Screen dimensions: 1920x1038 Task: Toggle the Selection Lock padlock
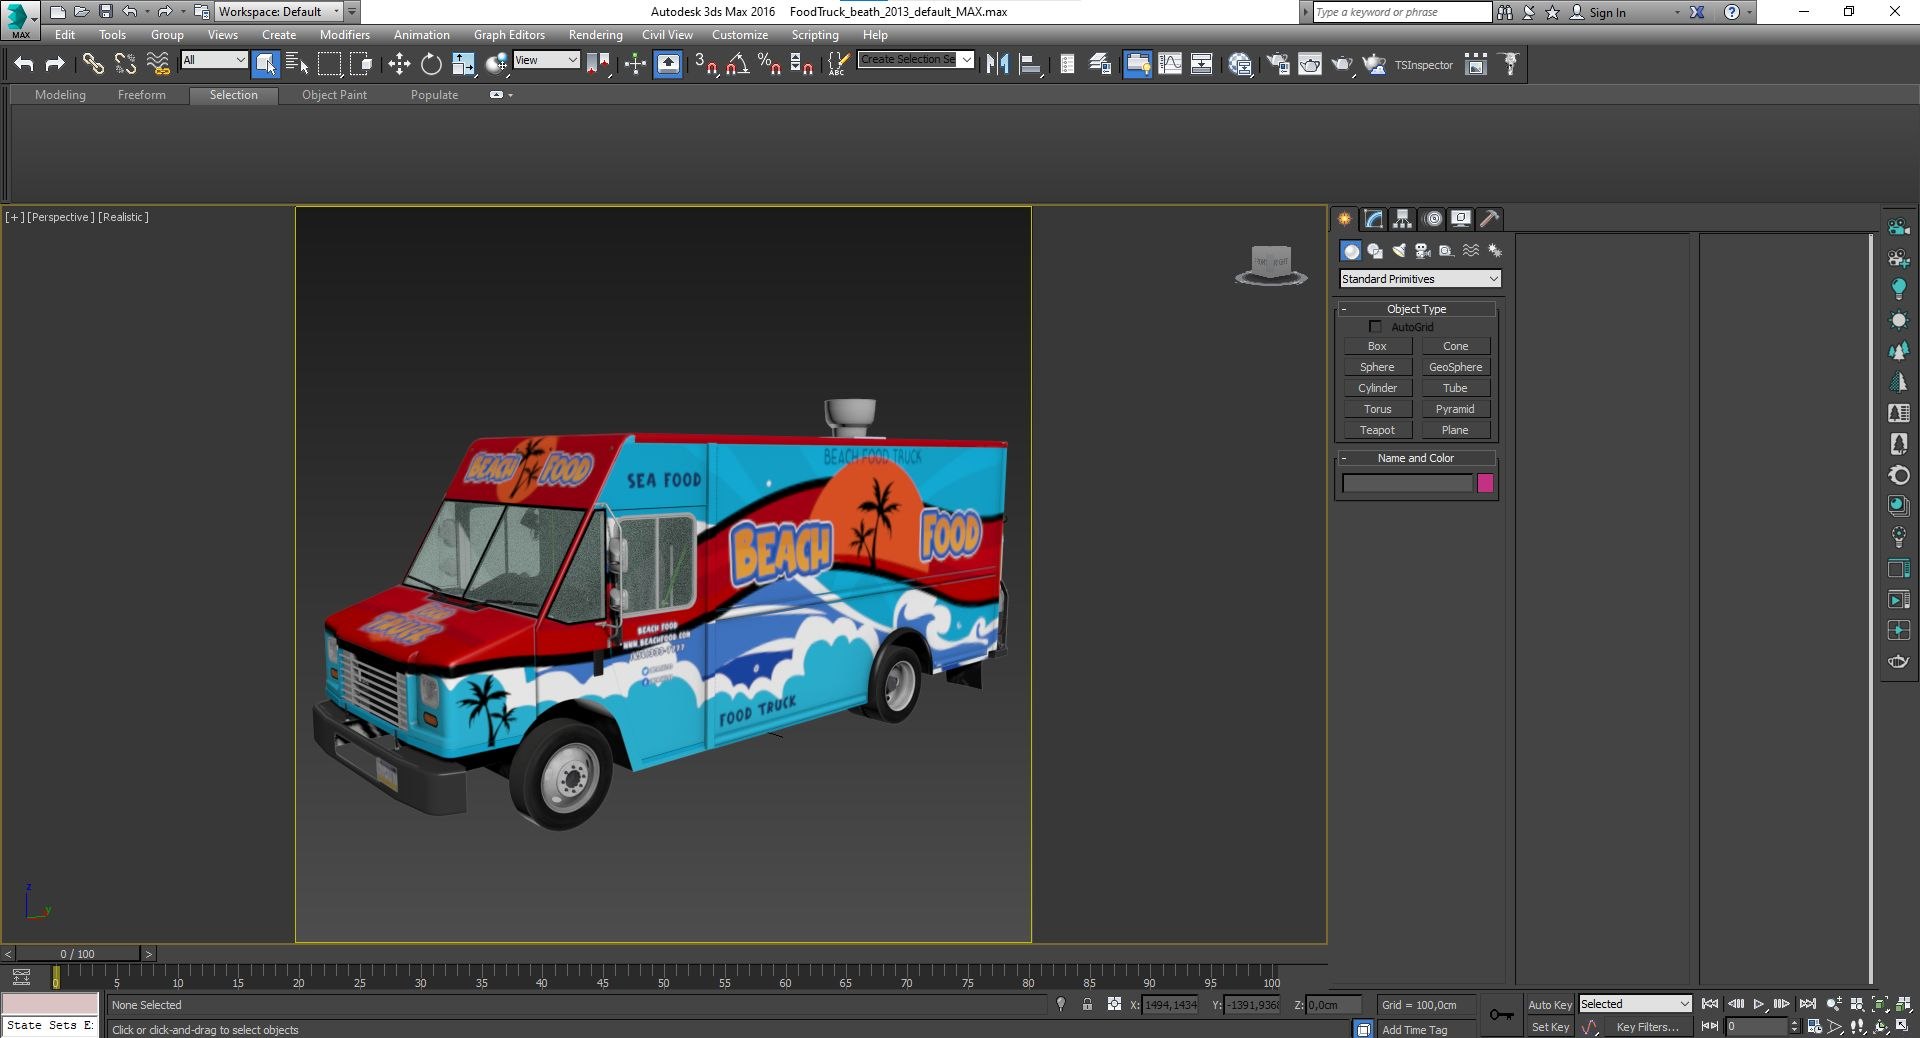(1087, 1005)
